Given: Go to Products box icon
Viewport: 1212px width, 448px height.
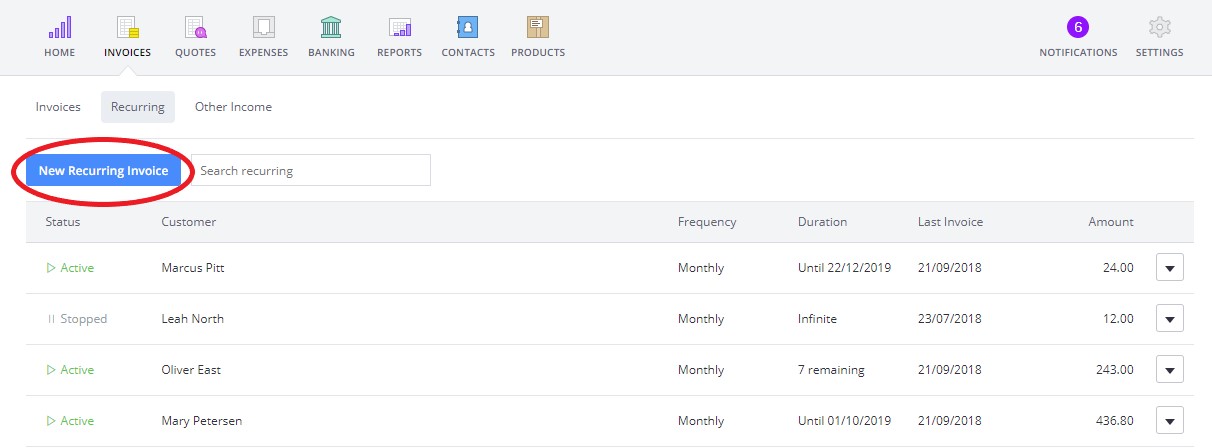Looking at the screenshot, I should coord(538,27).
